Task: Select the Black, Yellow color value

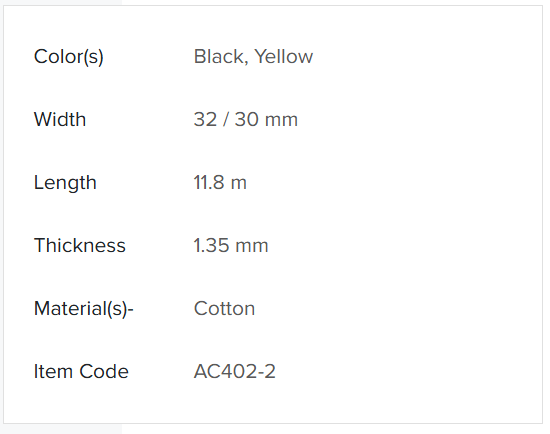Action: click(253, 56)
